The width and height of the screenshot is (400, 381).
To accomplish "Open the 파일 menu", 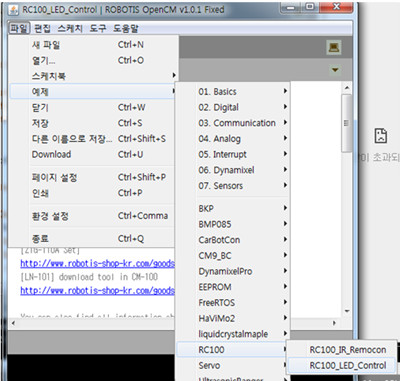I will pos(19,28).
